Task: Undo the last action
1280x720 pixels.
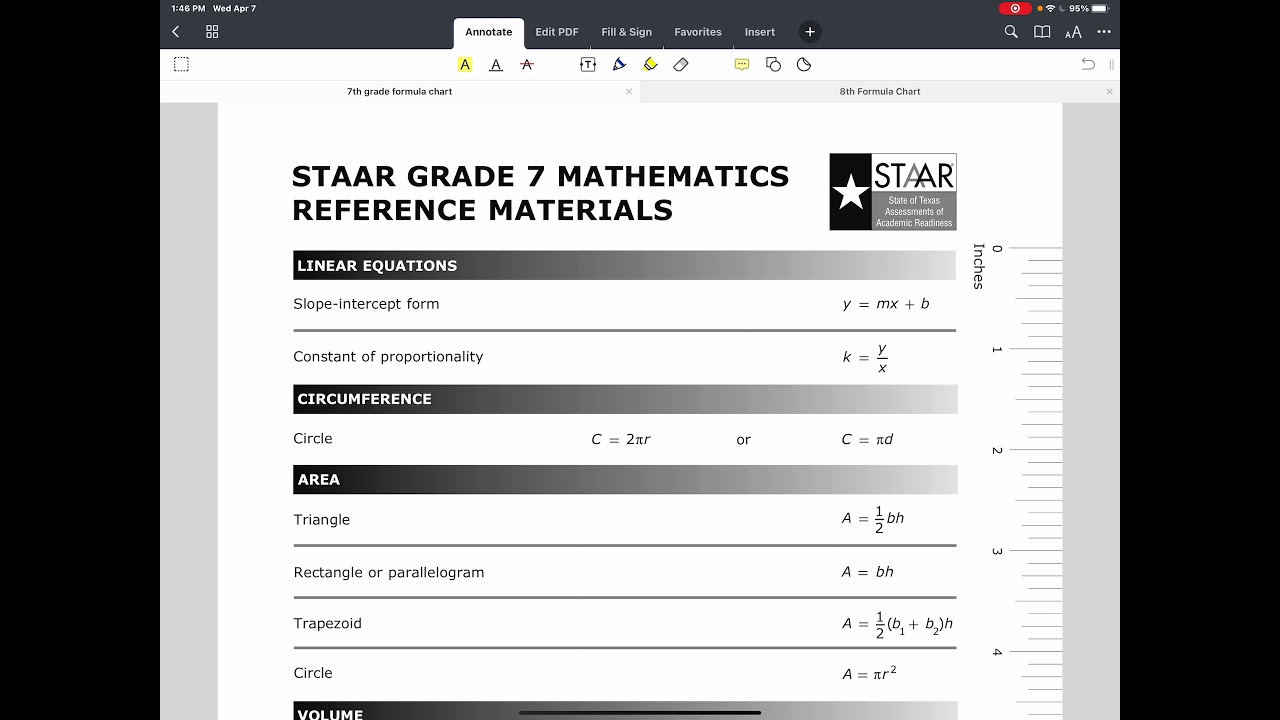Action: pos(1088,64)
